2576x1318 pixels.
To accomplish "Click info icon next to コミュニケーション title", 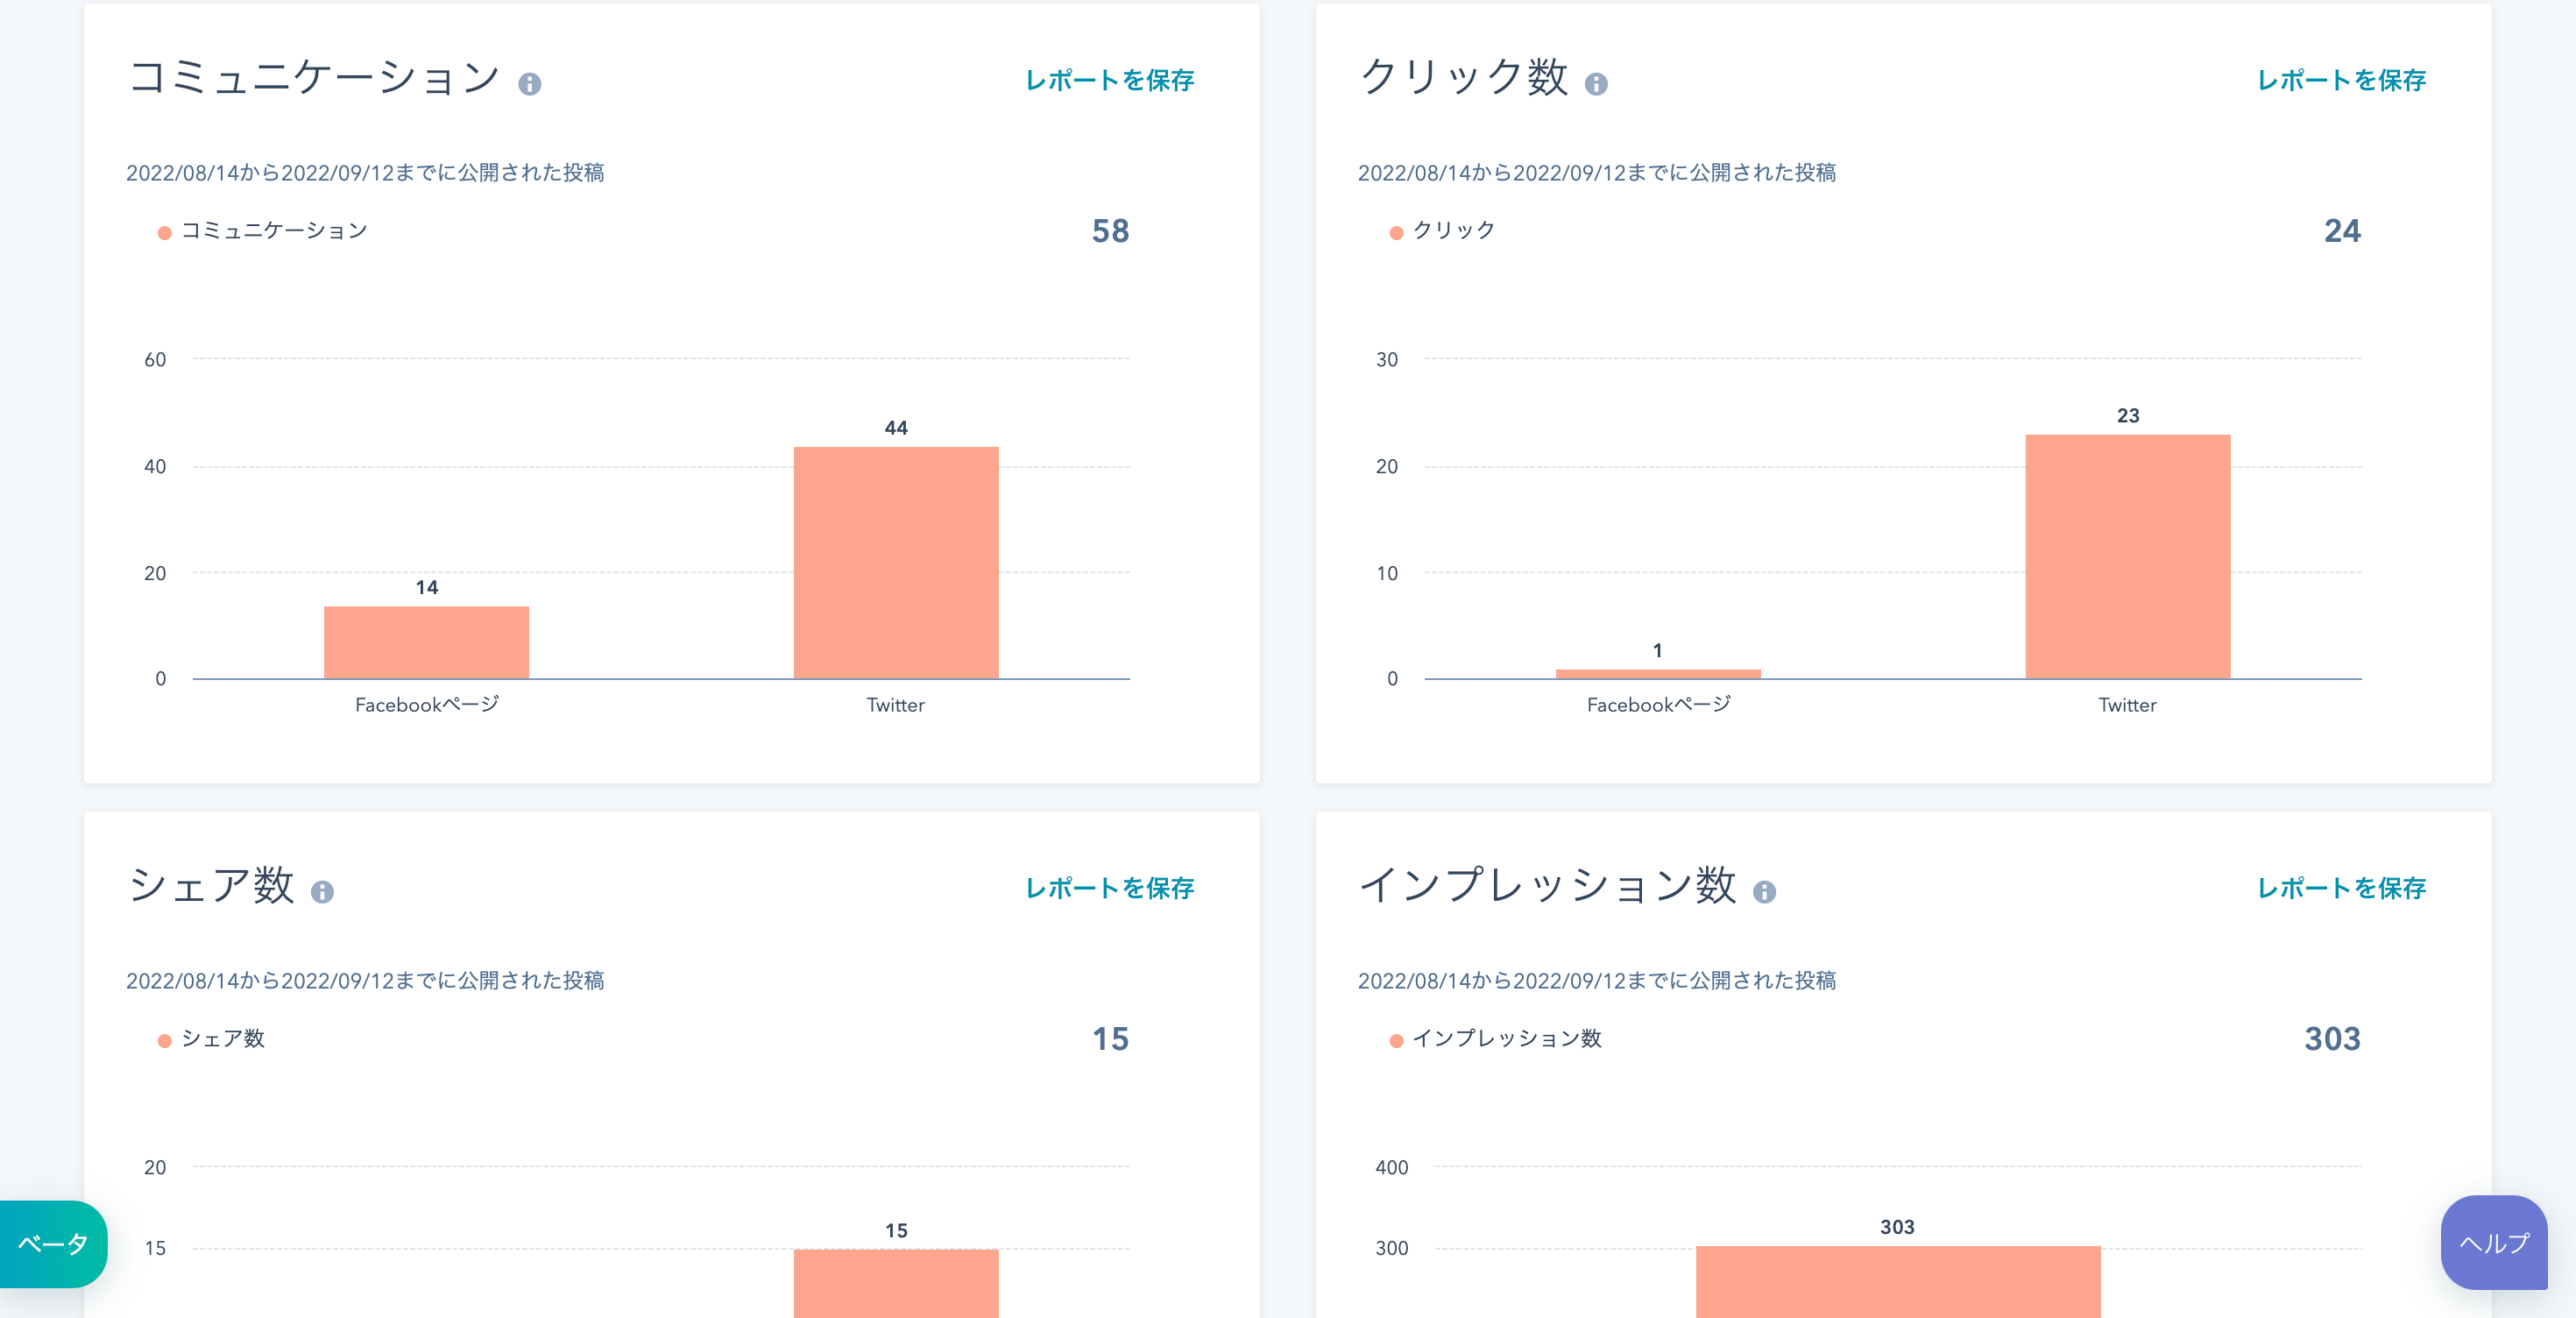I will pos(530,84).
